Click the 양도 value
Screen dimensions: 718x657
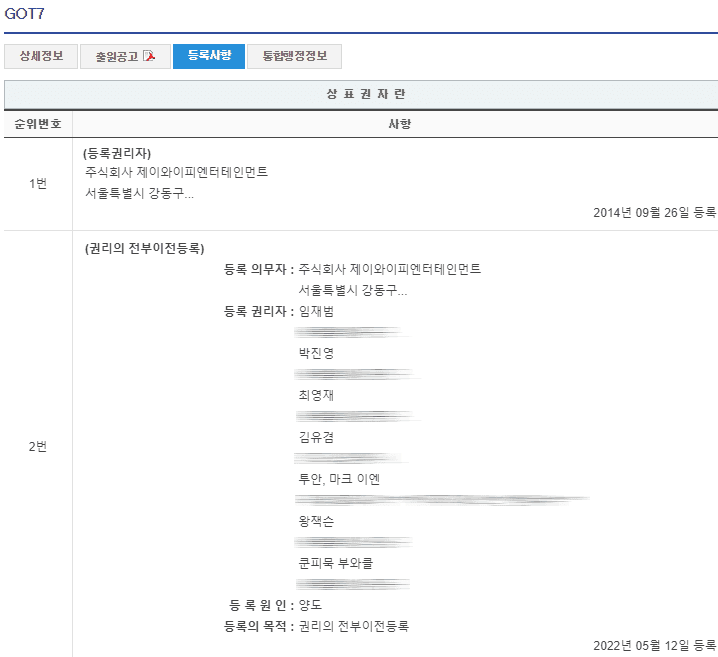pyautogui.click(x=310, y=605)
